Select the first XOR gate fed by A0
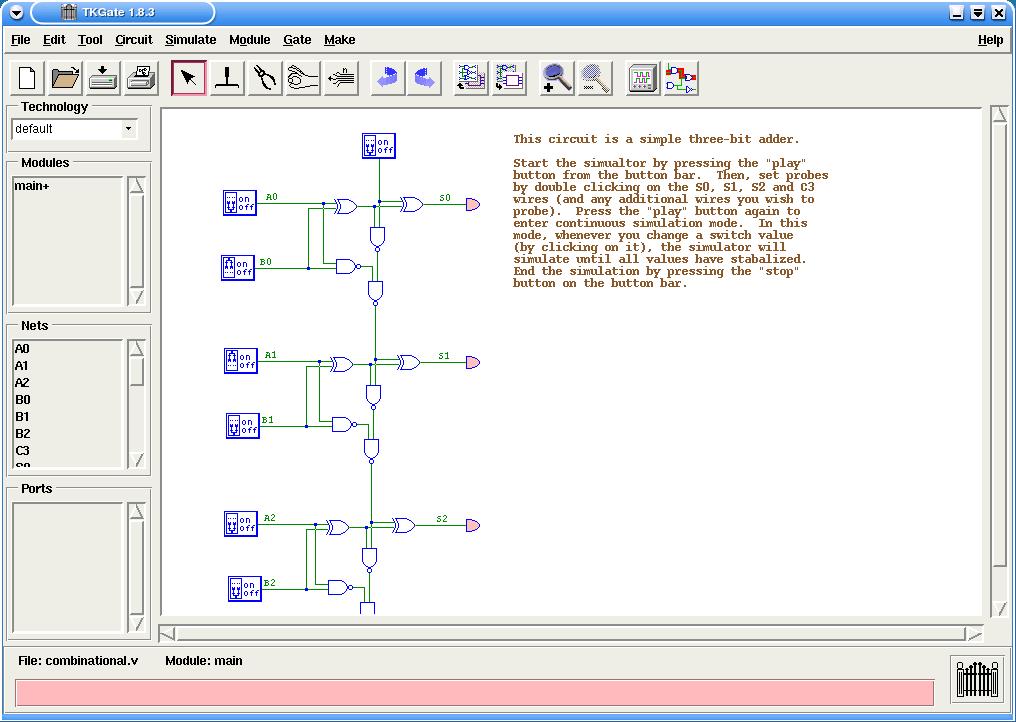Viewport: 1016px width, 722px height. [346, 207]
